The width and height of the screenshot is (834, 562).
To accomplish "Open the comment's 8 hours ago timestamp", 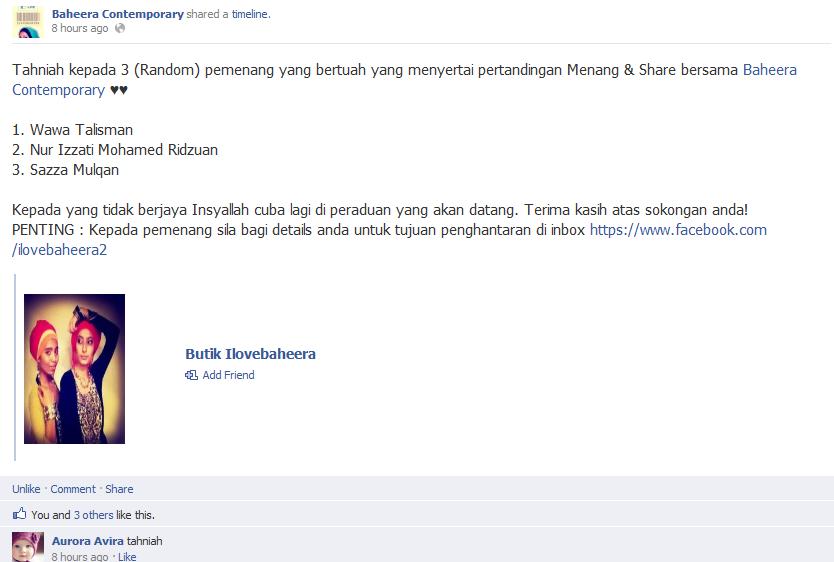I will click(x=80, y=556).
